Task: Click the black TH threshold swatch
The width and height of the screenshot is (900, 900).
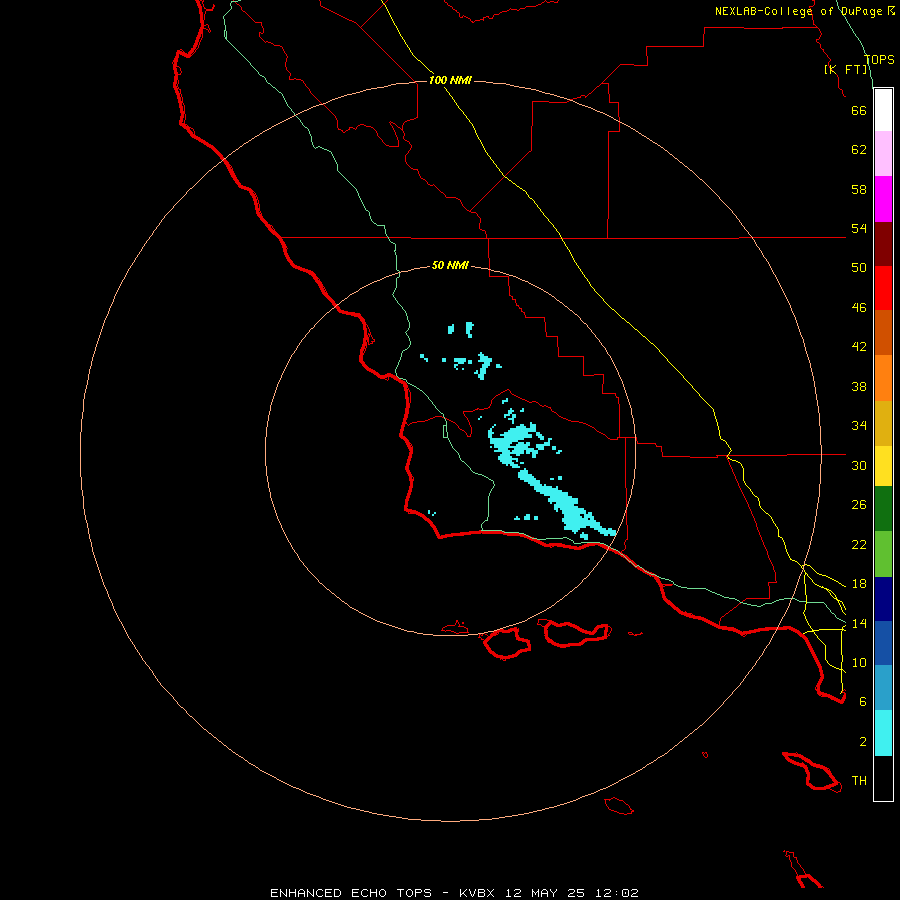Action: [x=883, y=778]
